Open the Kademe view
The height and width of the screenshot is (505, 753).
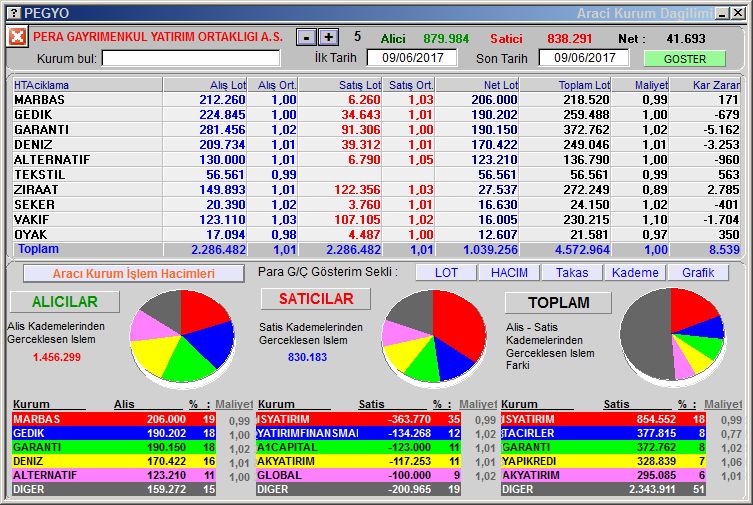tap(635, 273)
